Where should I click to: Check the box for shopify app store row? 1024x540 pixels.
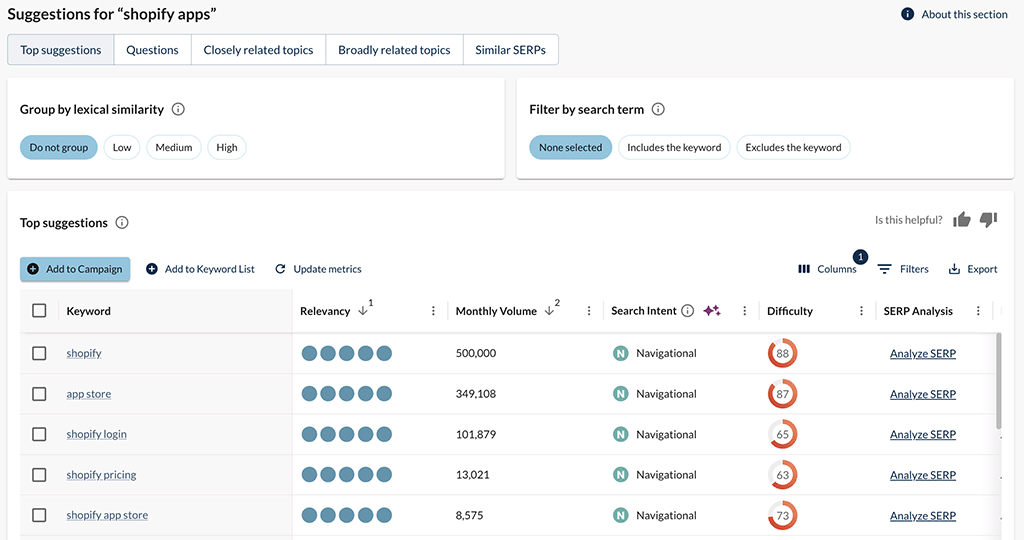pyautogui.click(x=39, y=515)
